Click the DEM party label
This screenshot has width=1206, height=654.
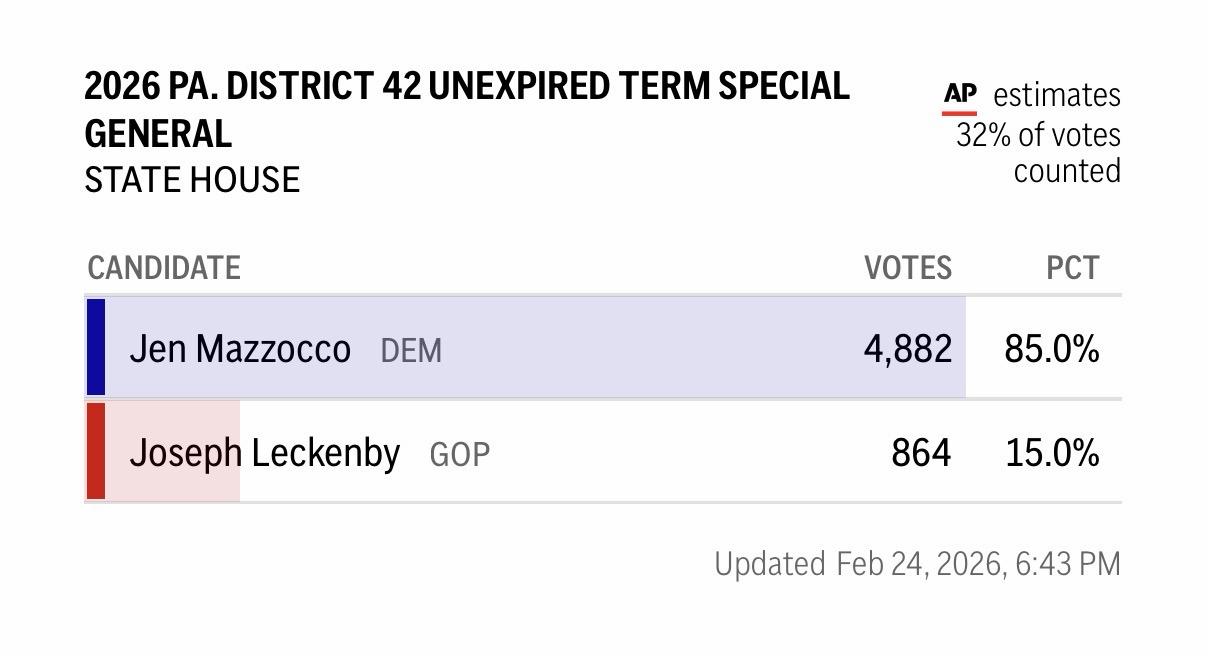pos(411,351)
